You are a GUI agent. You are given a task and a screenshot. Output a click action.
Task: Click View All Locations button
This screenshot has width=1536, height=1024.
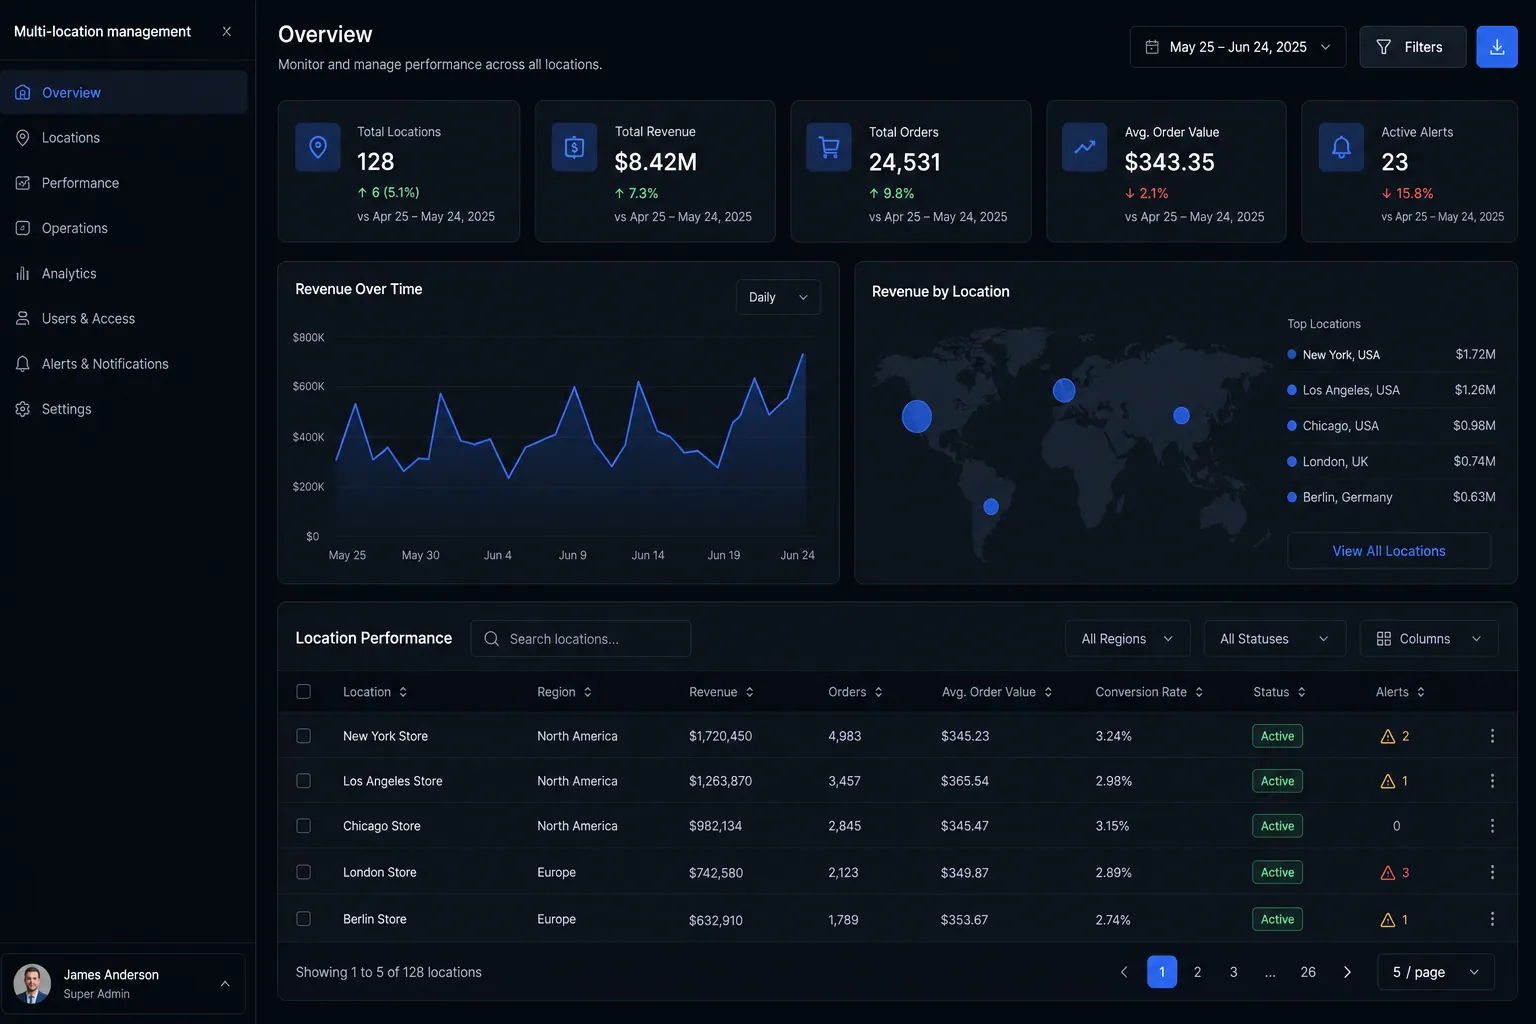click(x=1389, y=551)
